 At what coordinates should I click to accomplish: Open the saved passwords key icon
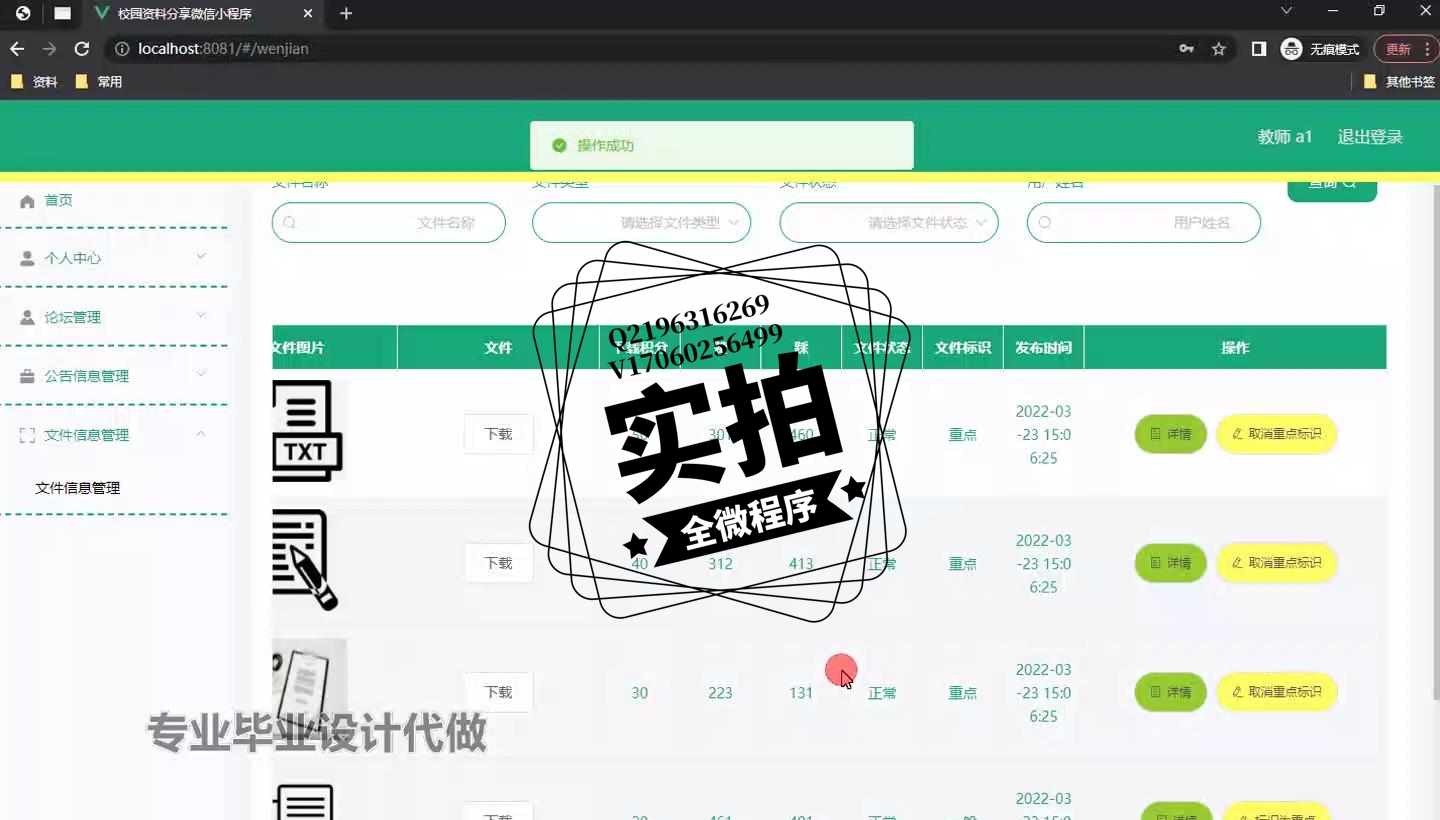pyautogui.click(x=1186, y=48)
